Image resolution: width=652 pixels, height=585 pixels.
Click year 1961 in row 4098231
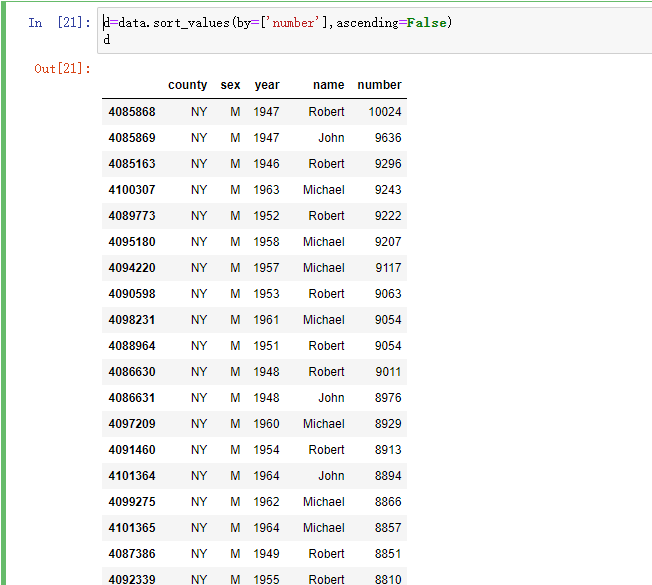pyautogui.click(x=267, y=320)
